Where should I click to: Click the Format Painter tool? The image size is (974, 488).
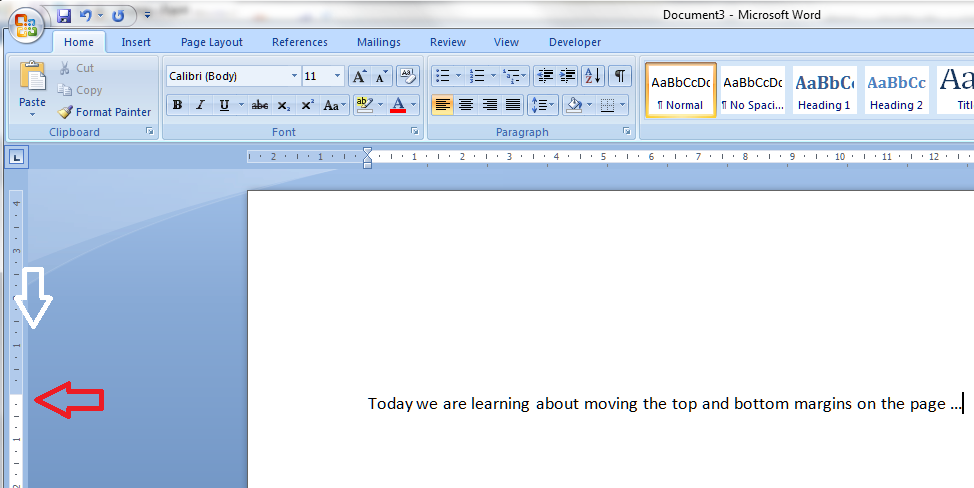(x=104, y=112)
